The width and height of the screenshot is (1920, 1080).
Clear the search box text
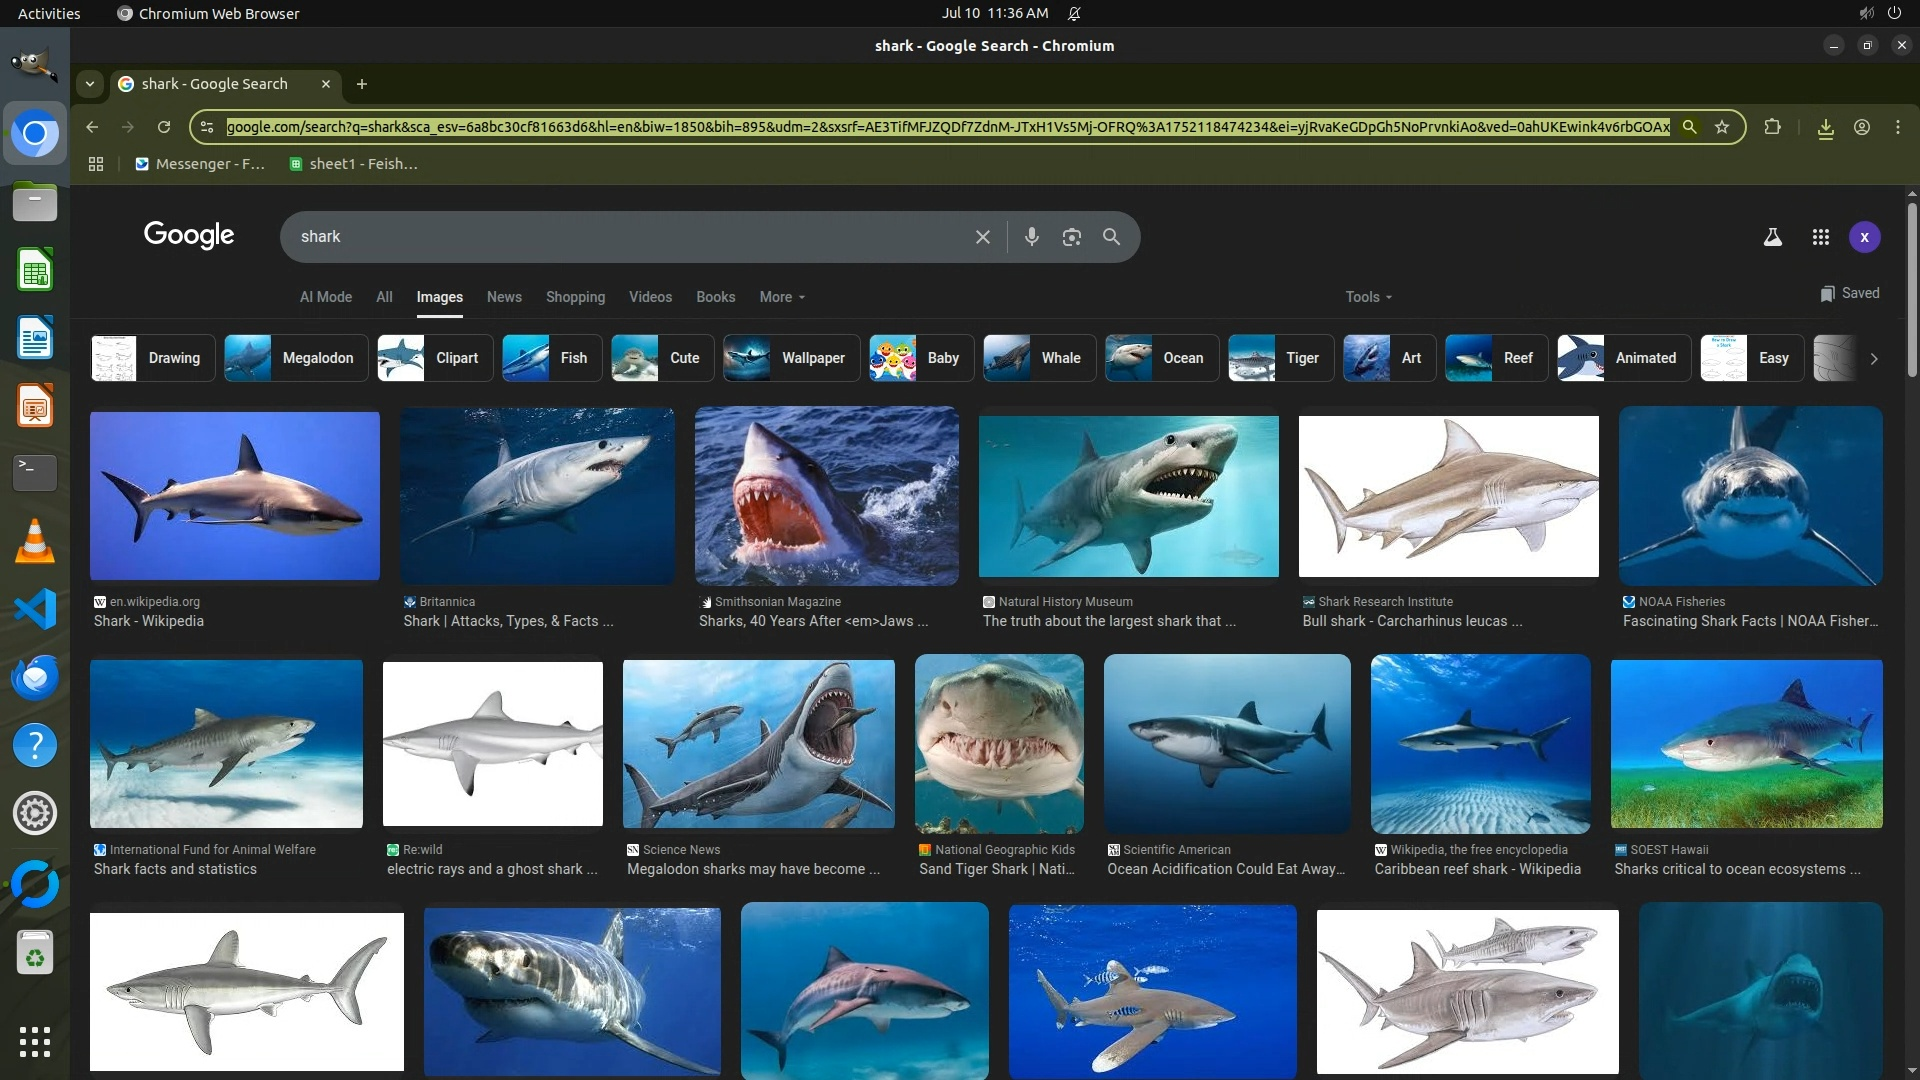(982, 237)
